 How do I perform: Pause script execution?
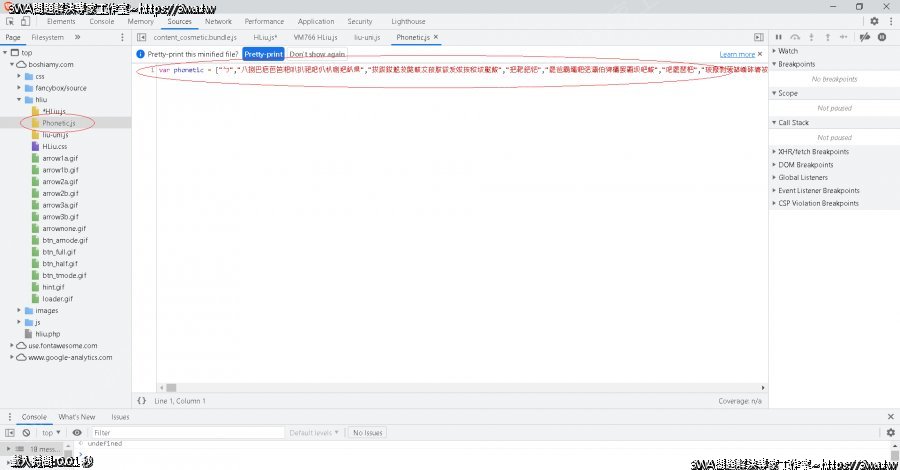780,37
